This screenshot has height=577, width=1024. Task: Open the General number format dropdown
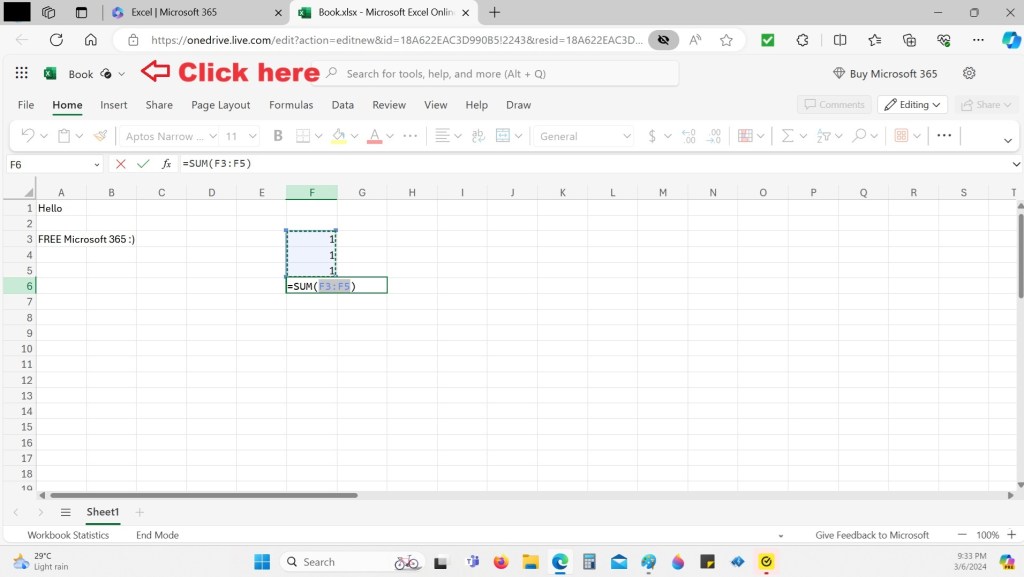pyautogui.click(x=585, y=136)
